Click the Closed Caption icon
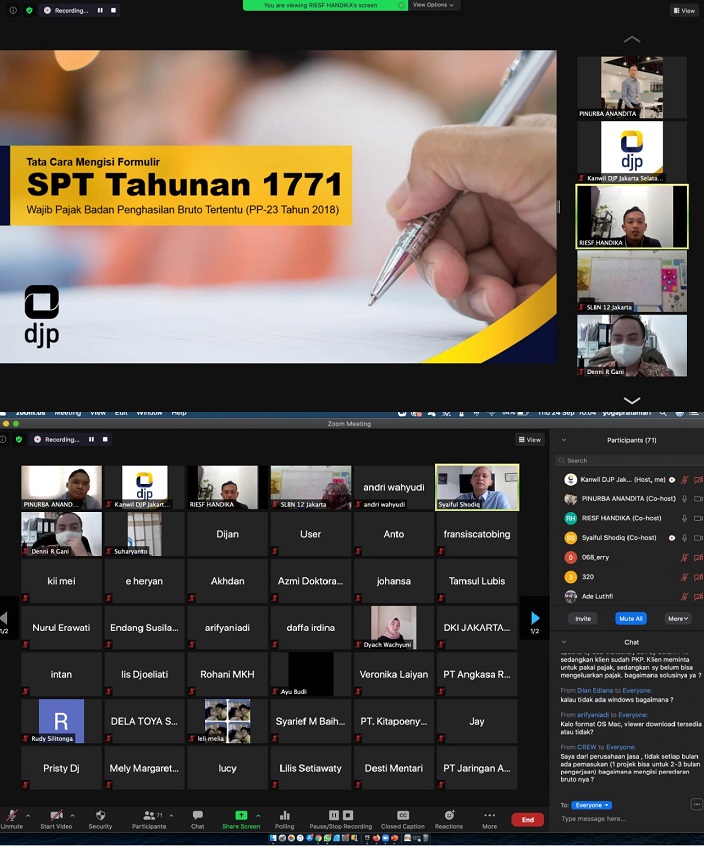 [x=403, y=815]
